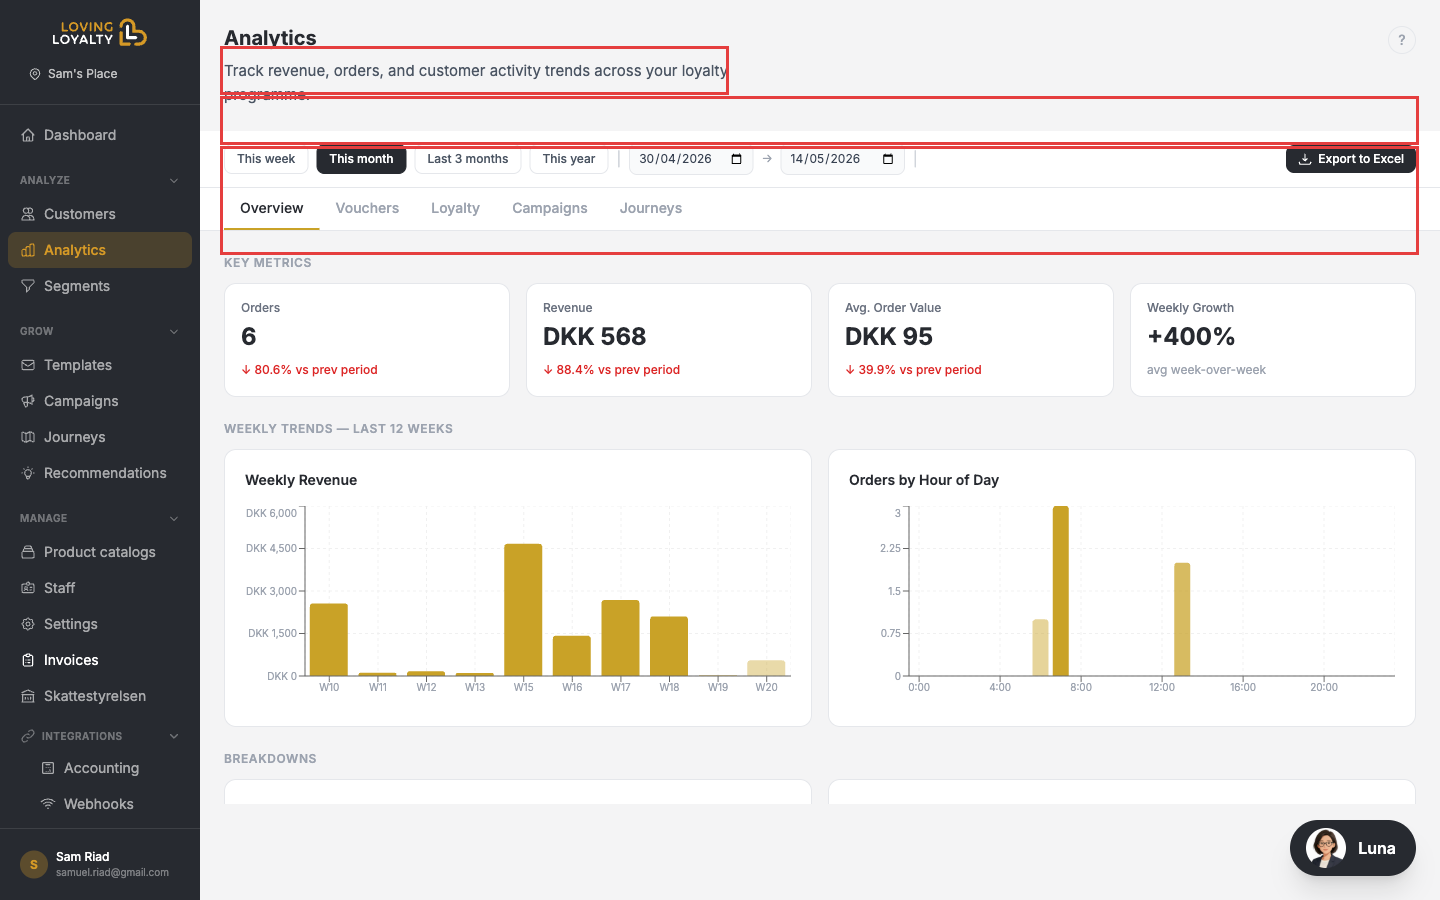The width and height of the screenshot is (1440, 900).
Task: Click the Analytics bar chart icon
Action: coord(28,250)
